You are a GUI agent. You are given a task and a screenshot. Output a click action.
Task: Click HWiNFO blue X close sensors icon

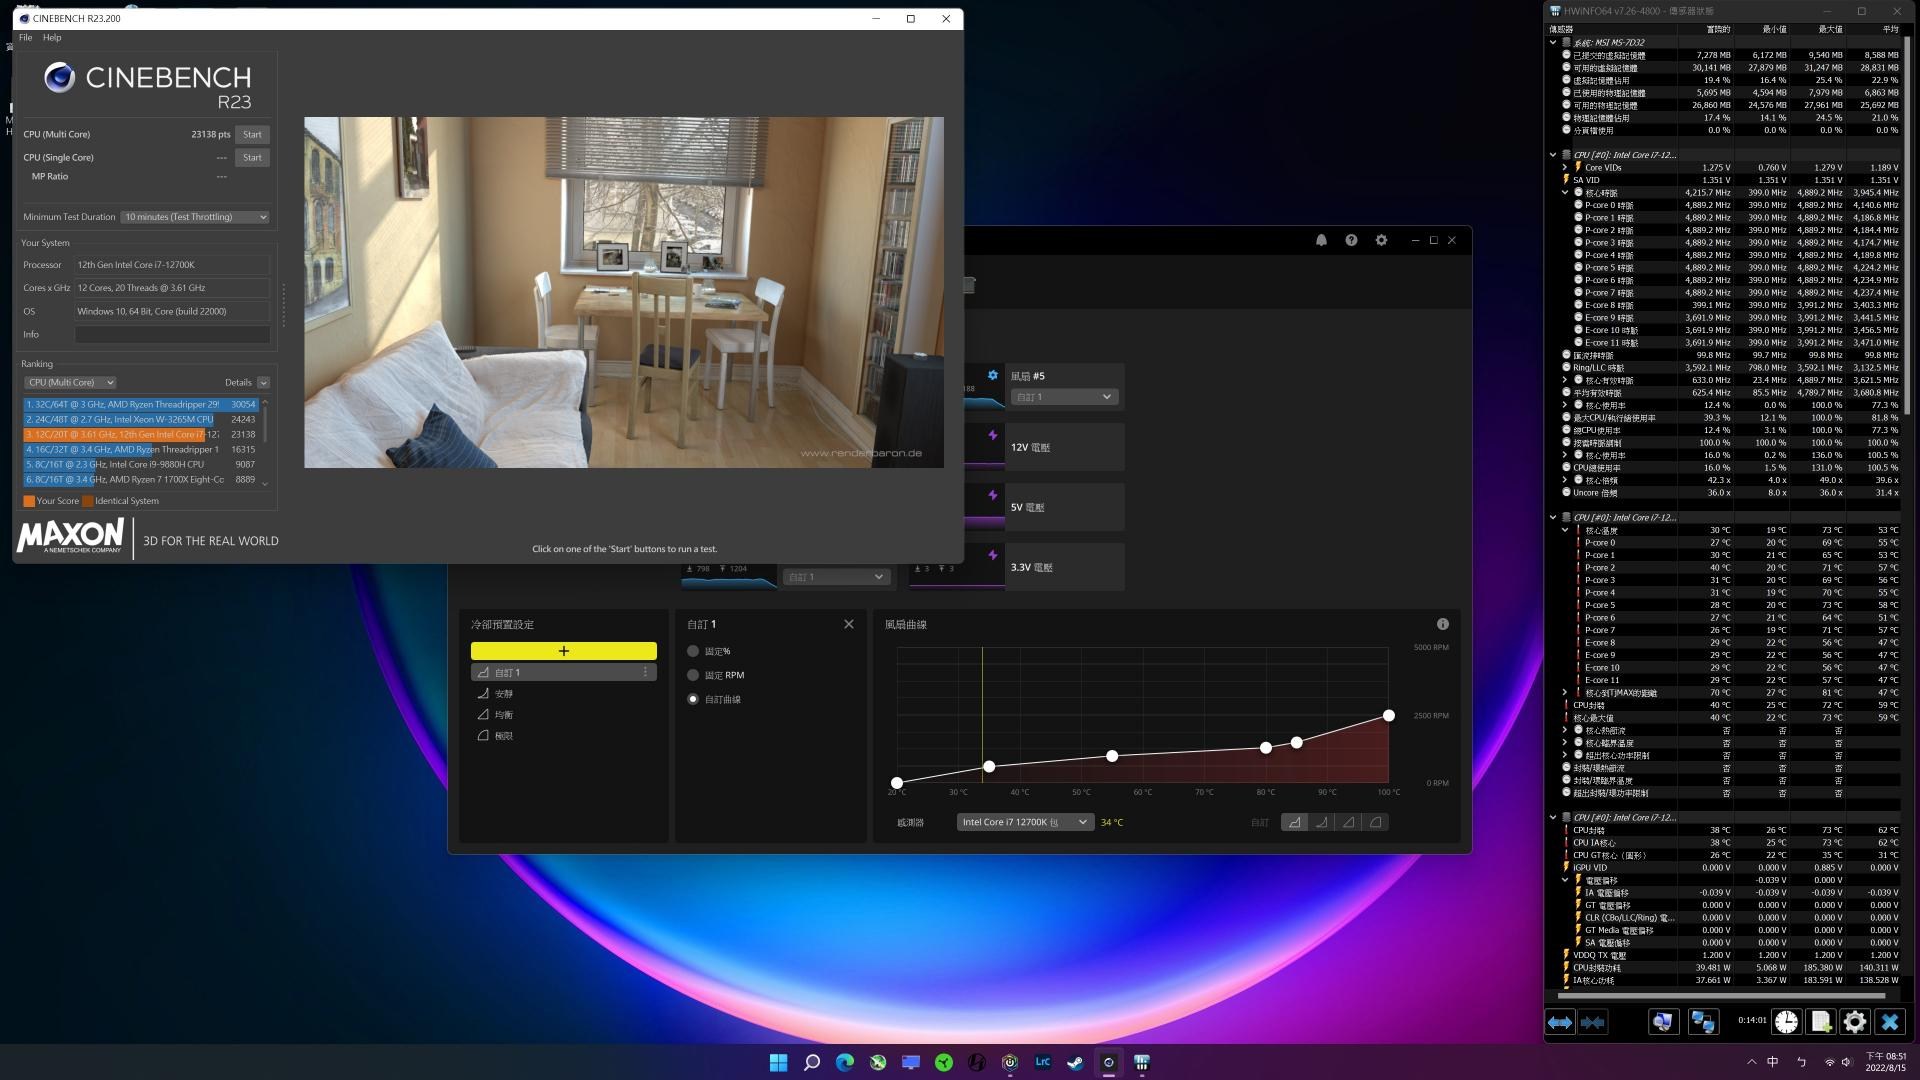pyautogui.click(x=1889, y=1022)
